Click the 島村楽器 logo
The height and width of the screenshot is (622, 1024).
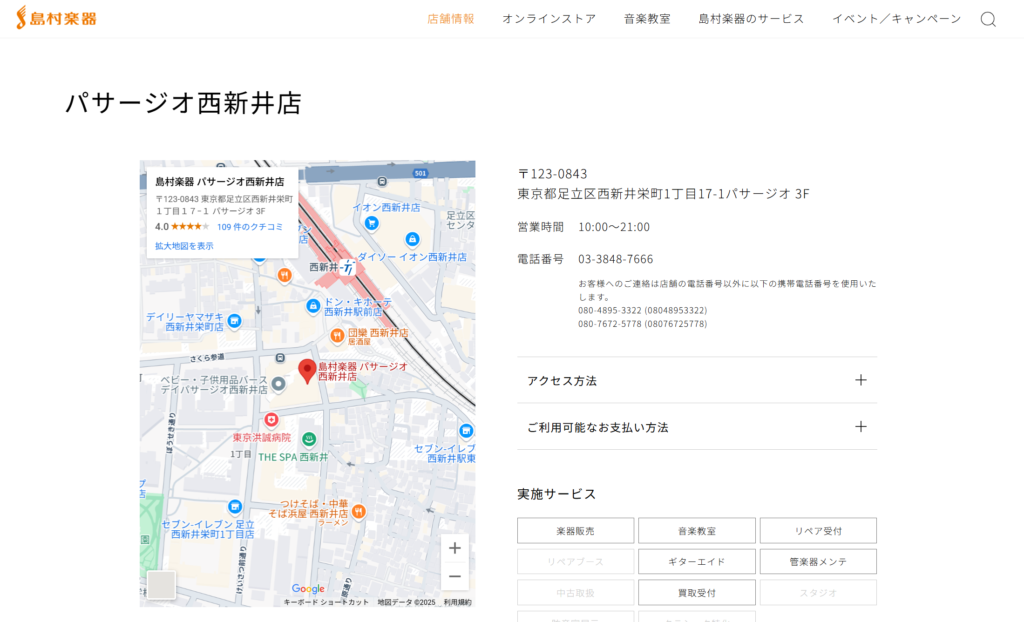point(56,18)
